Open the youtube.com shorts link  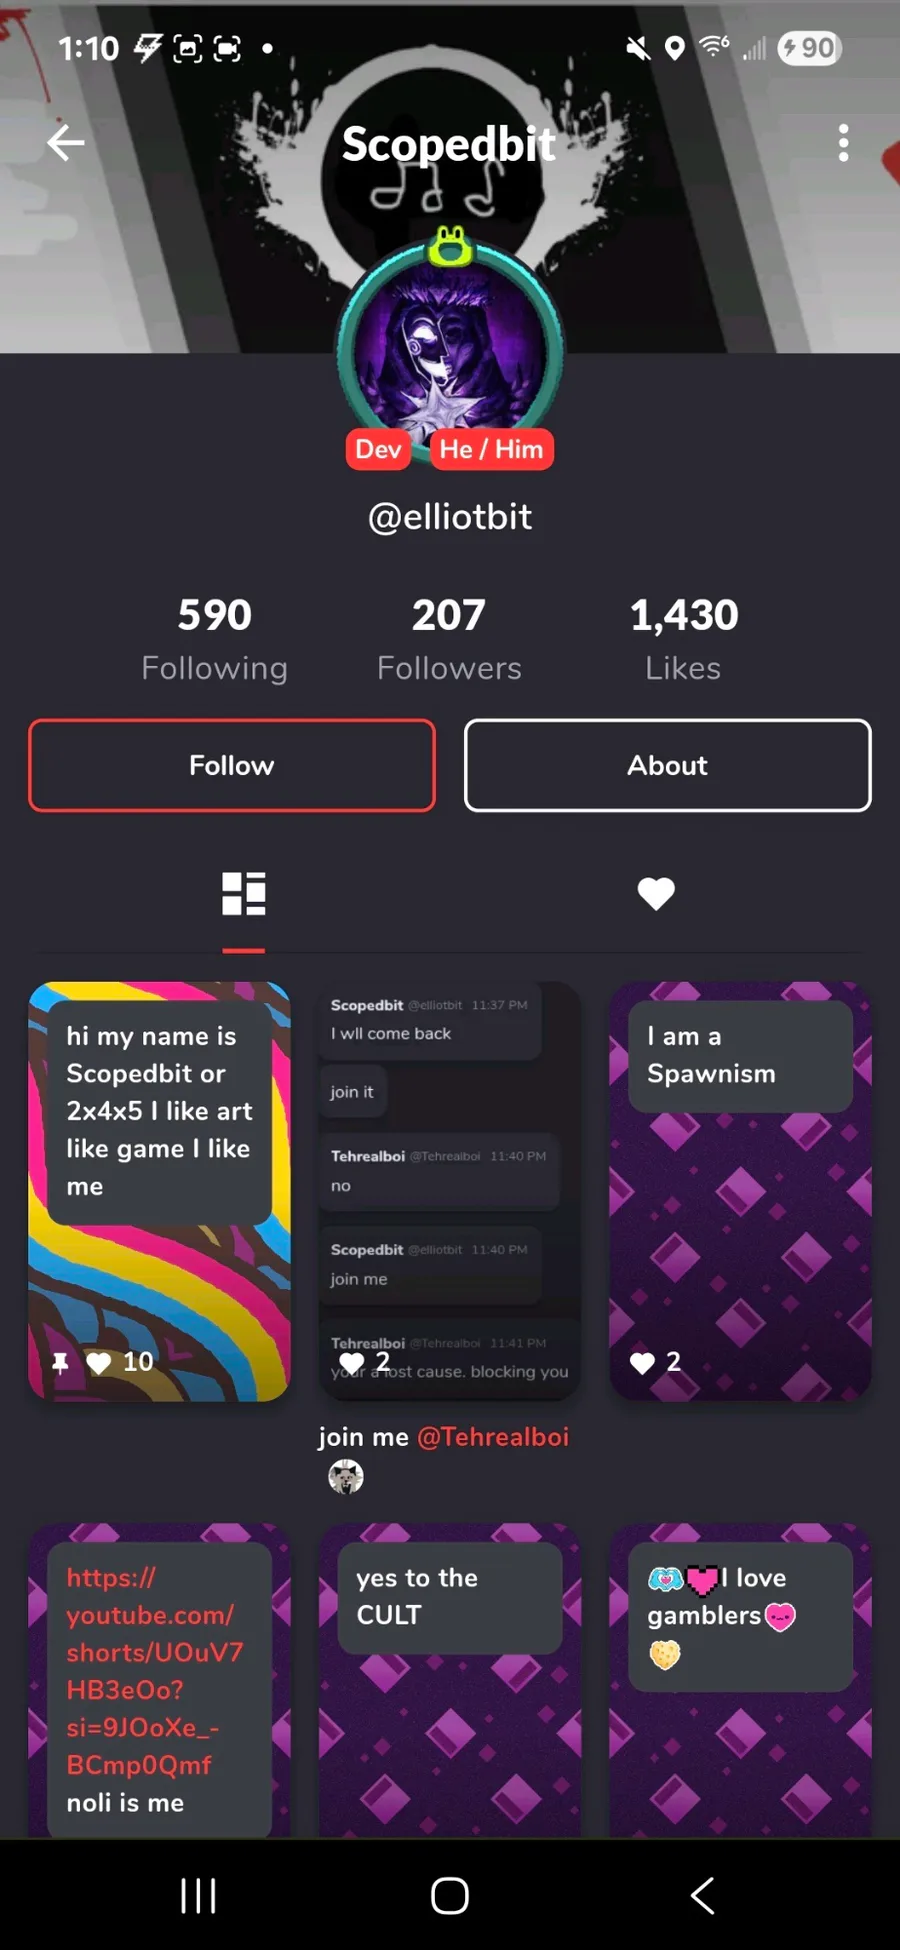155,1671
